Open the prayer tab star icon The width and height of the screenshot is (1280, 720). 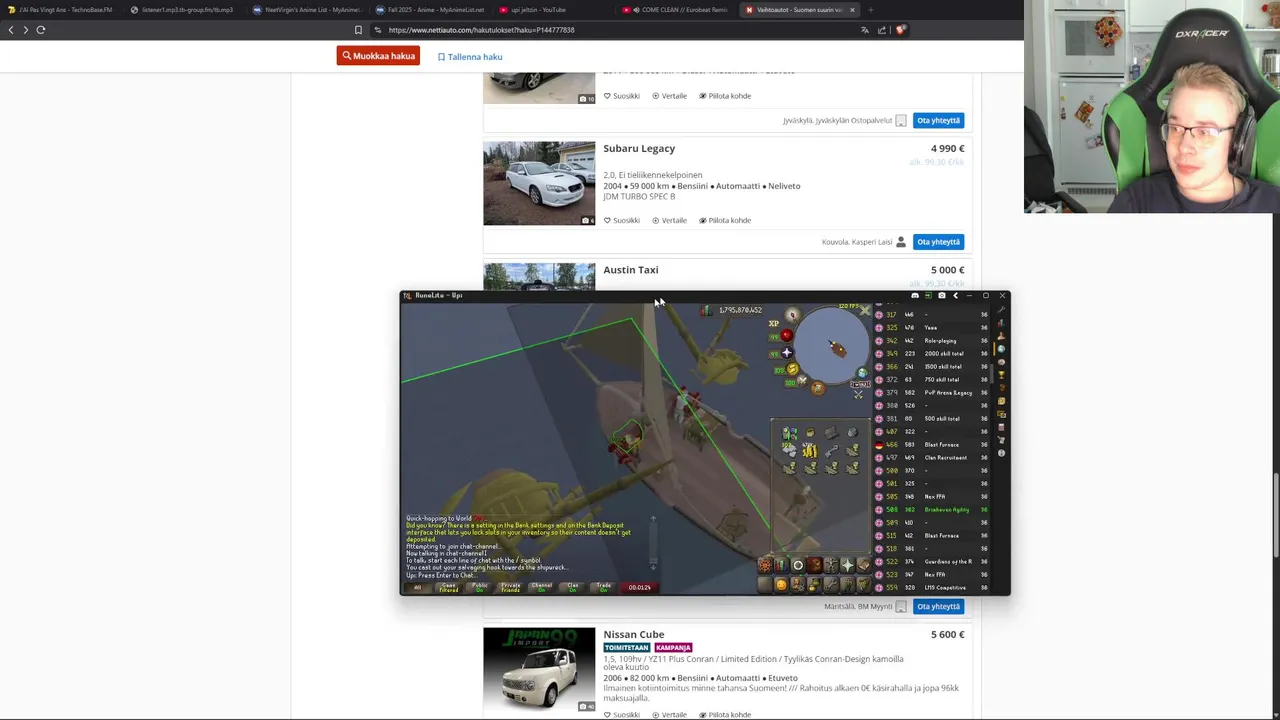click(x=847, y=565)
